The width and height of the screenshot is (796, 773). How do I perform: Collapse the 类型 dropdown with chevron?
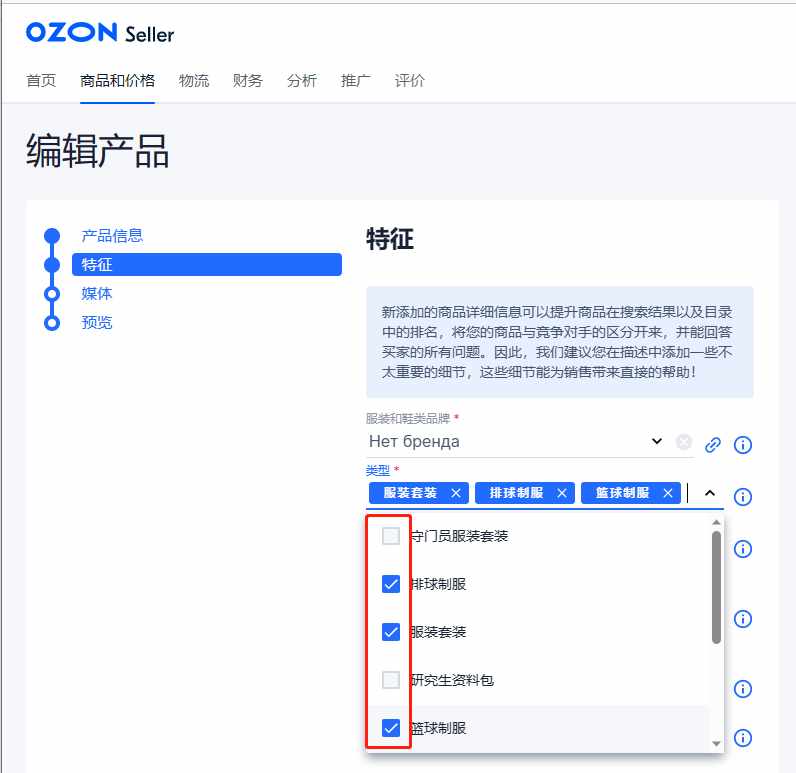(x=710, y=493)
